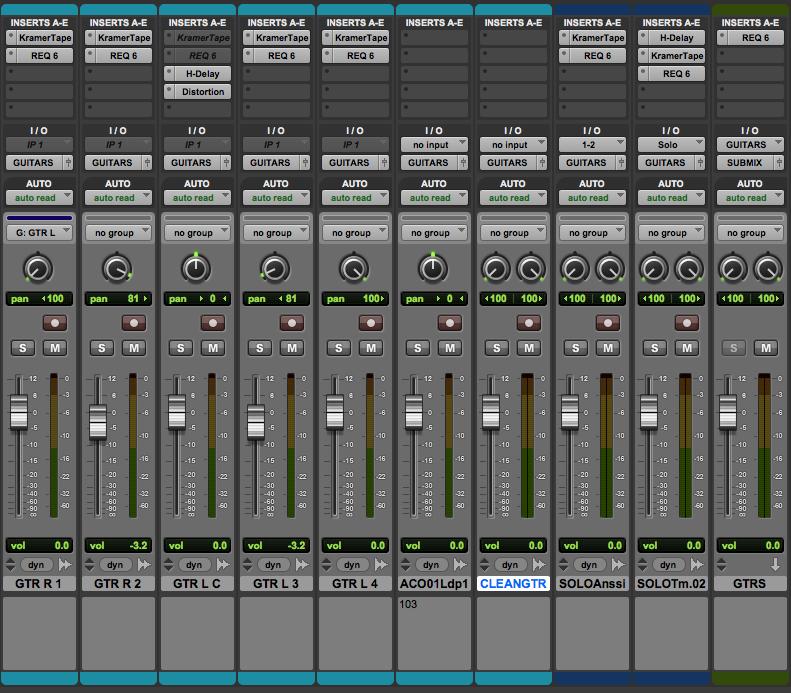
Task: Solo the CLEANGTR track
Action: (x=496, y=348)
